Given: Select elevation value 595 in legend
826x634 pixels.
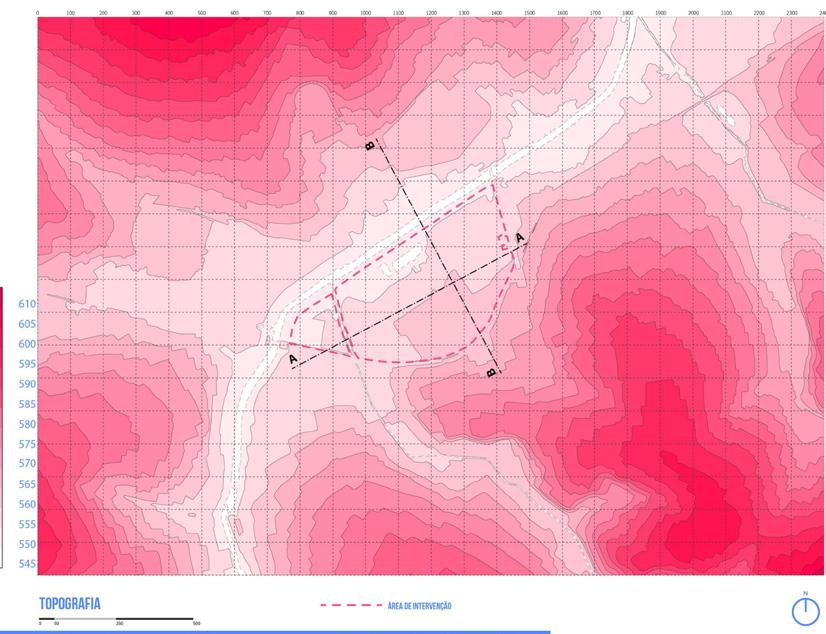Looking at the screenshot, I should (27, 364).
